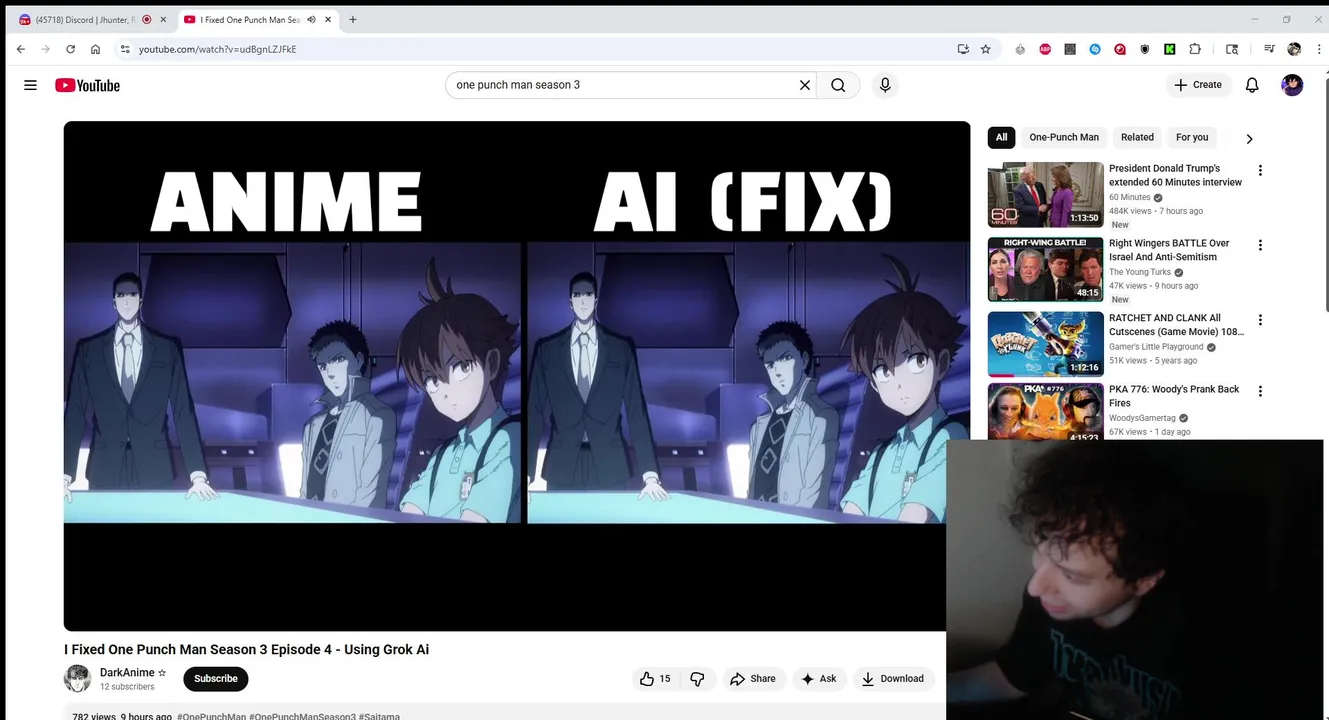Open Right Wingers BATTLE video thumbnail

[x=1045, y=269]
